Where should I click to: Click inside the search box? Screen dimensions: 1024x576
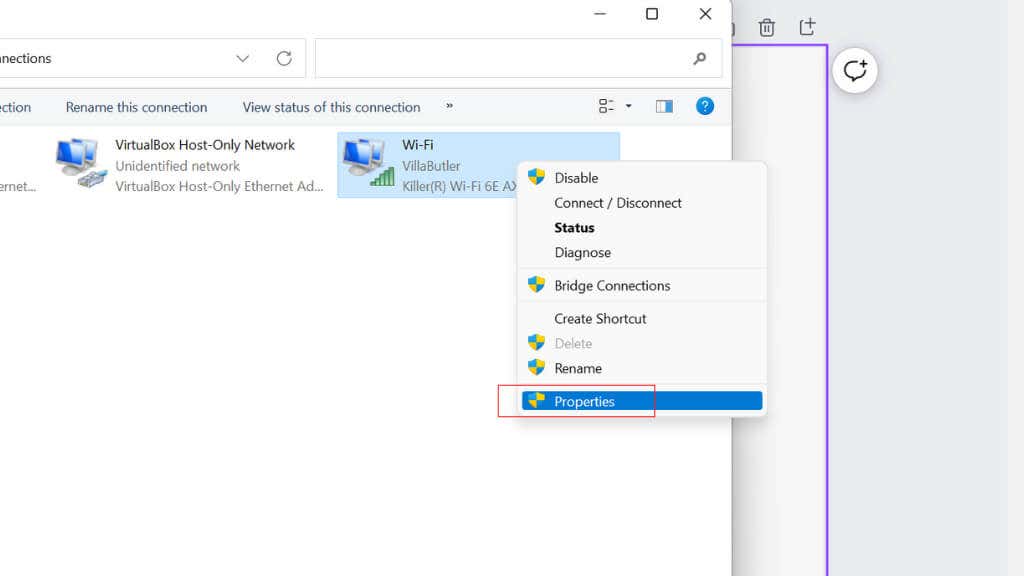510,58
